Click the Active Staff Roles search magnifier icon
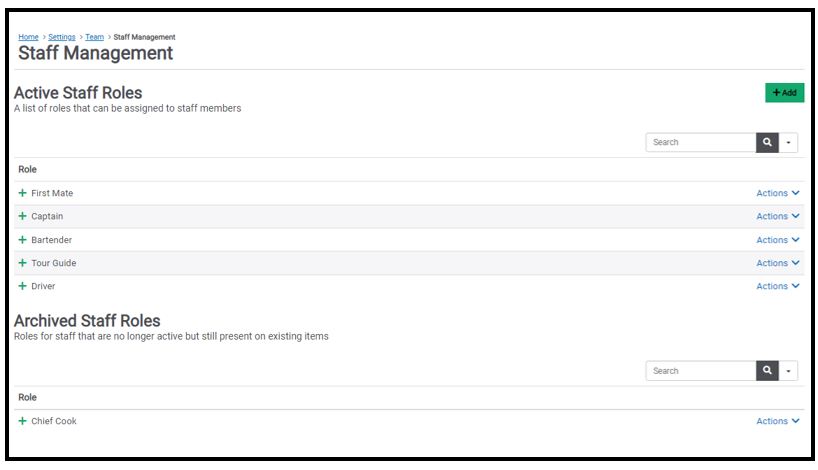818x470 pixels. tap(767, 142)
